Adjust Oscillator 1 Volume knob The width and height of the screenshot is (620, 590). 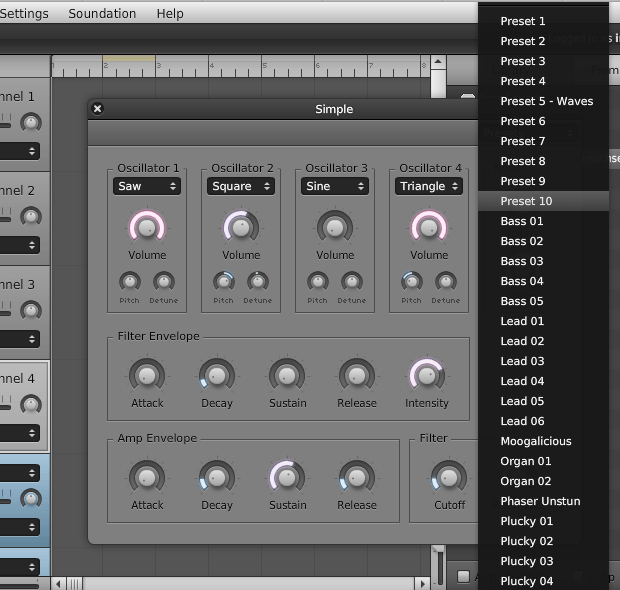pyautogui.click(x=147, y=227)
